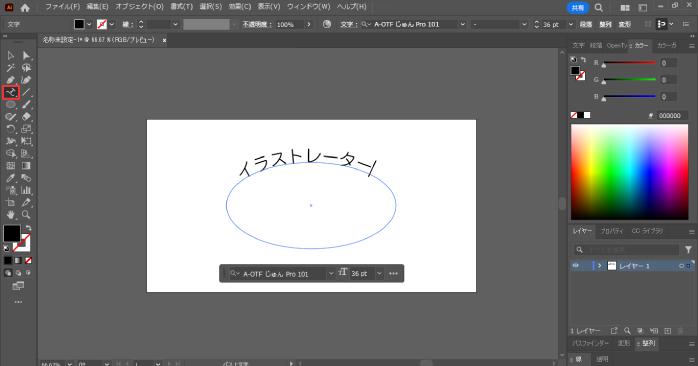698x366 pixels.
Task: Select the Rotate tool
Action: pos(11,129)
